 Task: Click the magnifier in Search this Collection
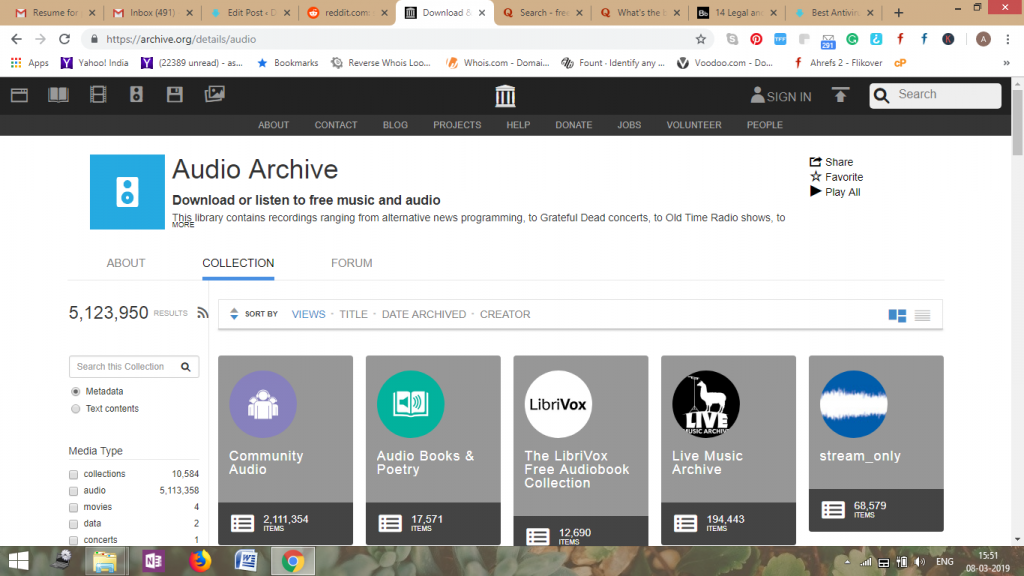click(x=185, y=367)
